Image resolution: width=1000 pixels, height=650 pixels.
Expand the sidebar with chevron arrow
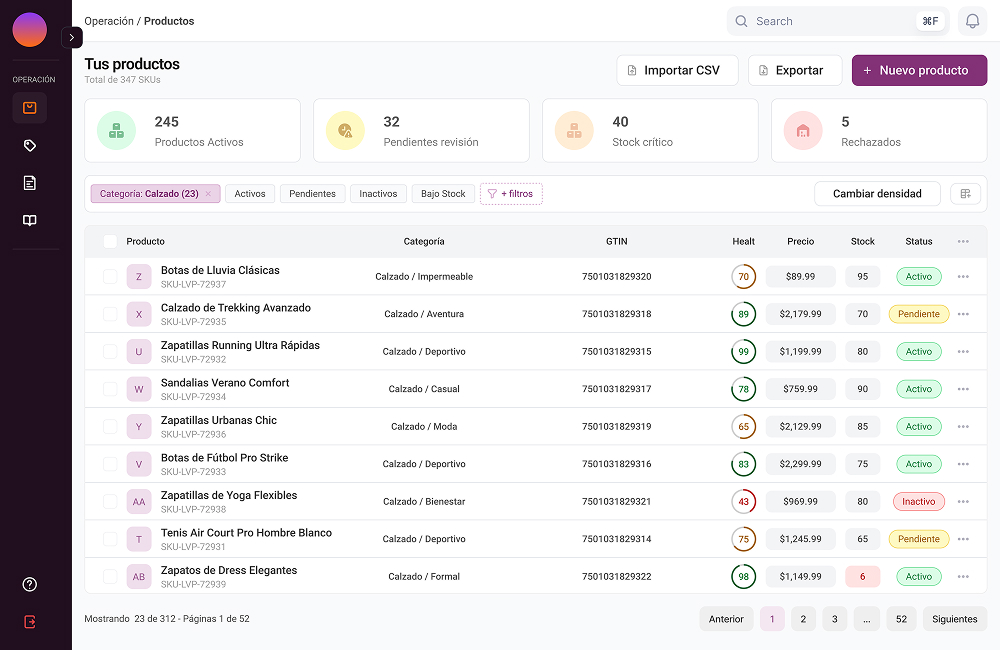pos(71,38)
